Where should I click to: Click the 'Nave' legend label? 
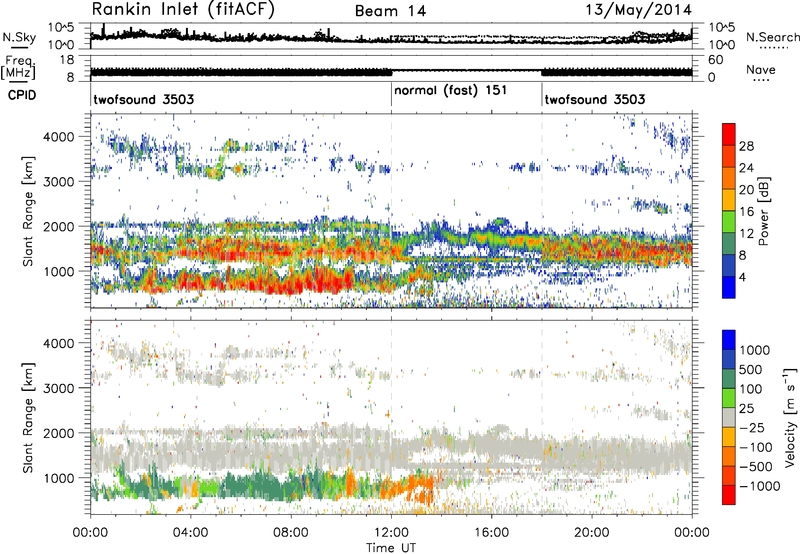pyautogui.click(x=760, y=69)
